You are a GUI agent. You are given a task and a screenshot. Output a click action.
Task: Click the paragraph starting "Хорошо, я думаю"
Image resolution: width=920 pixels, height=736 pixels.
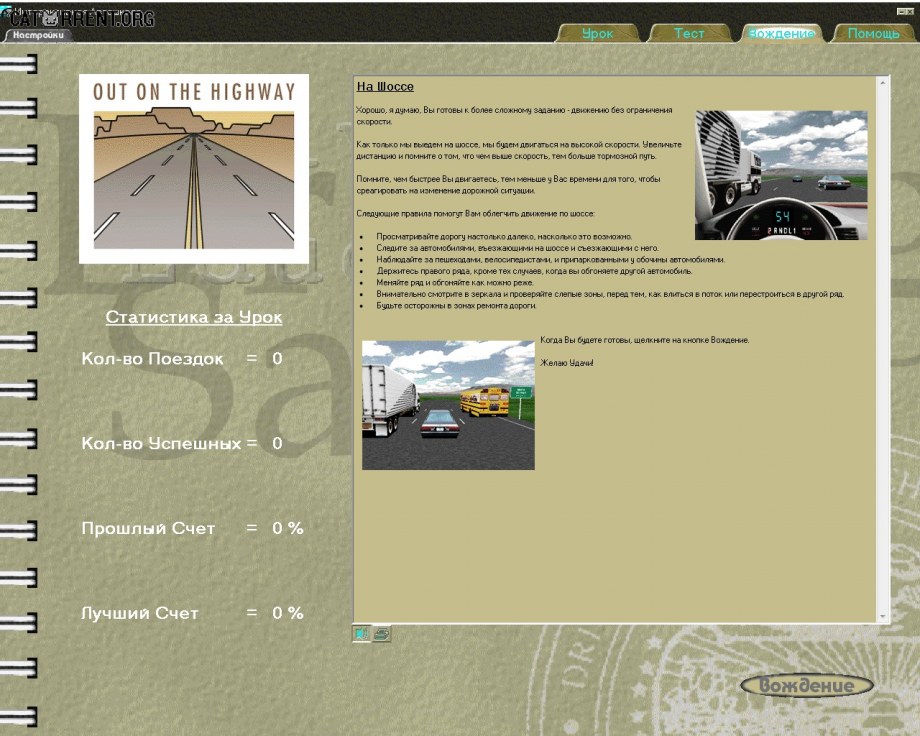(x=514, y=116)
